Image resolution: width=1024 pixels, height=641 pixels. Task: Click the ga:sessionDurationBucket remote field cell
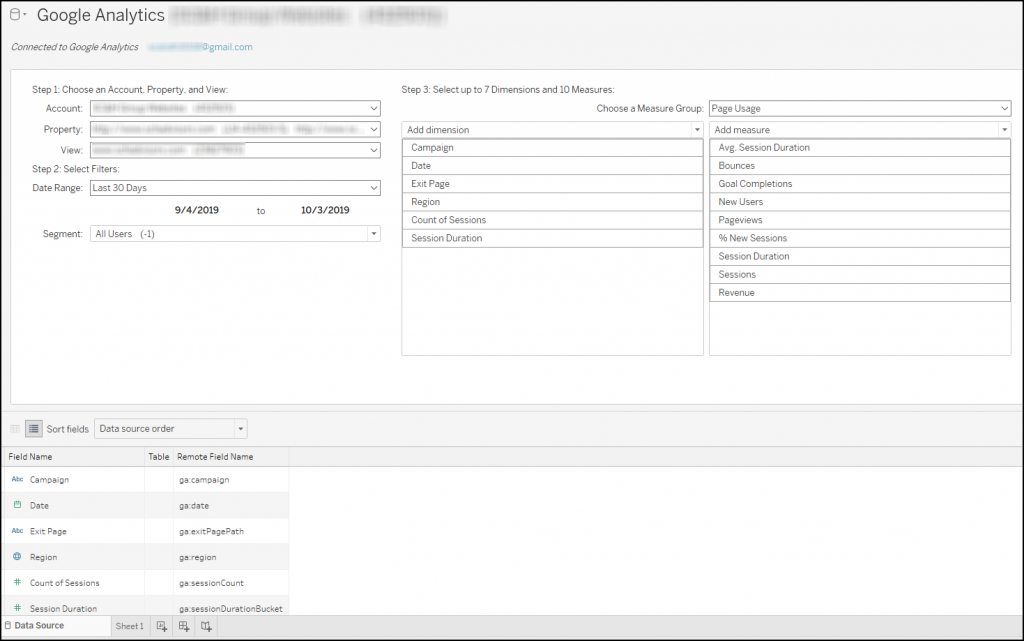point(231,608)
